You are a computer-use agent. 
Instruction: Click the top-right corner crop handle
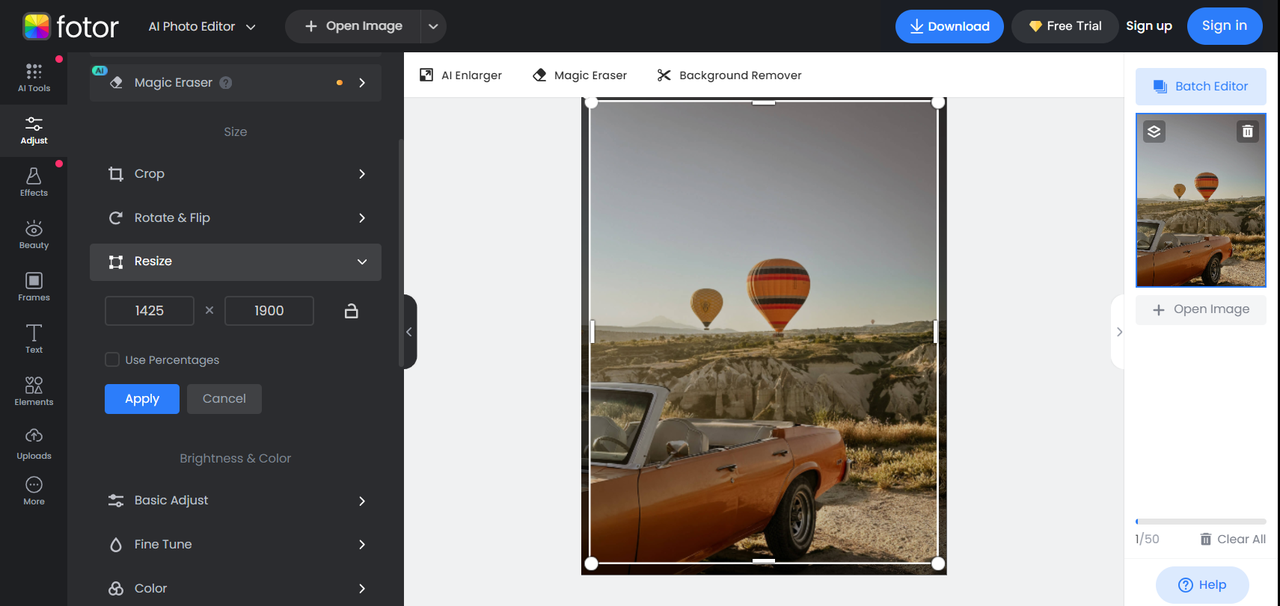pos(938,102)
